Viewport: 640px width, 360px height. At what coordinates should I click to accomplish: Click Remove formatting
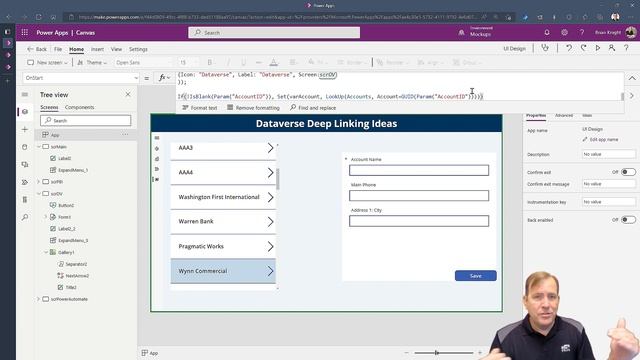(253, 108)
